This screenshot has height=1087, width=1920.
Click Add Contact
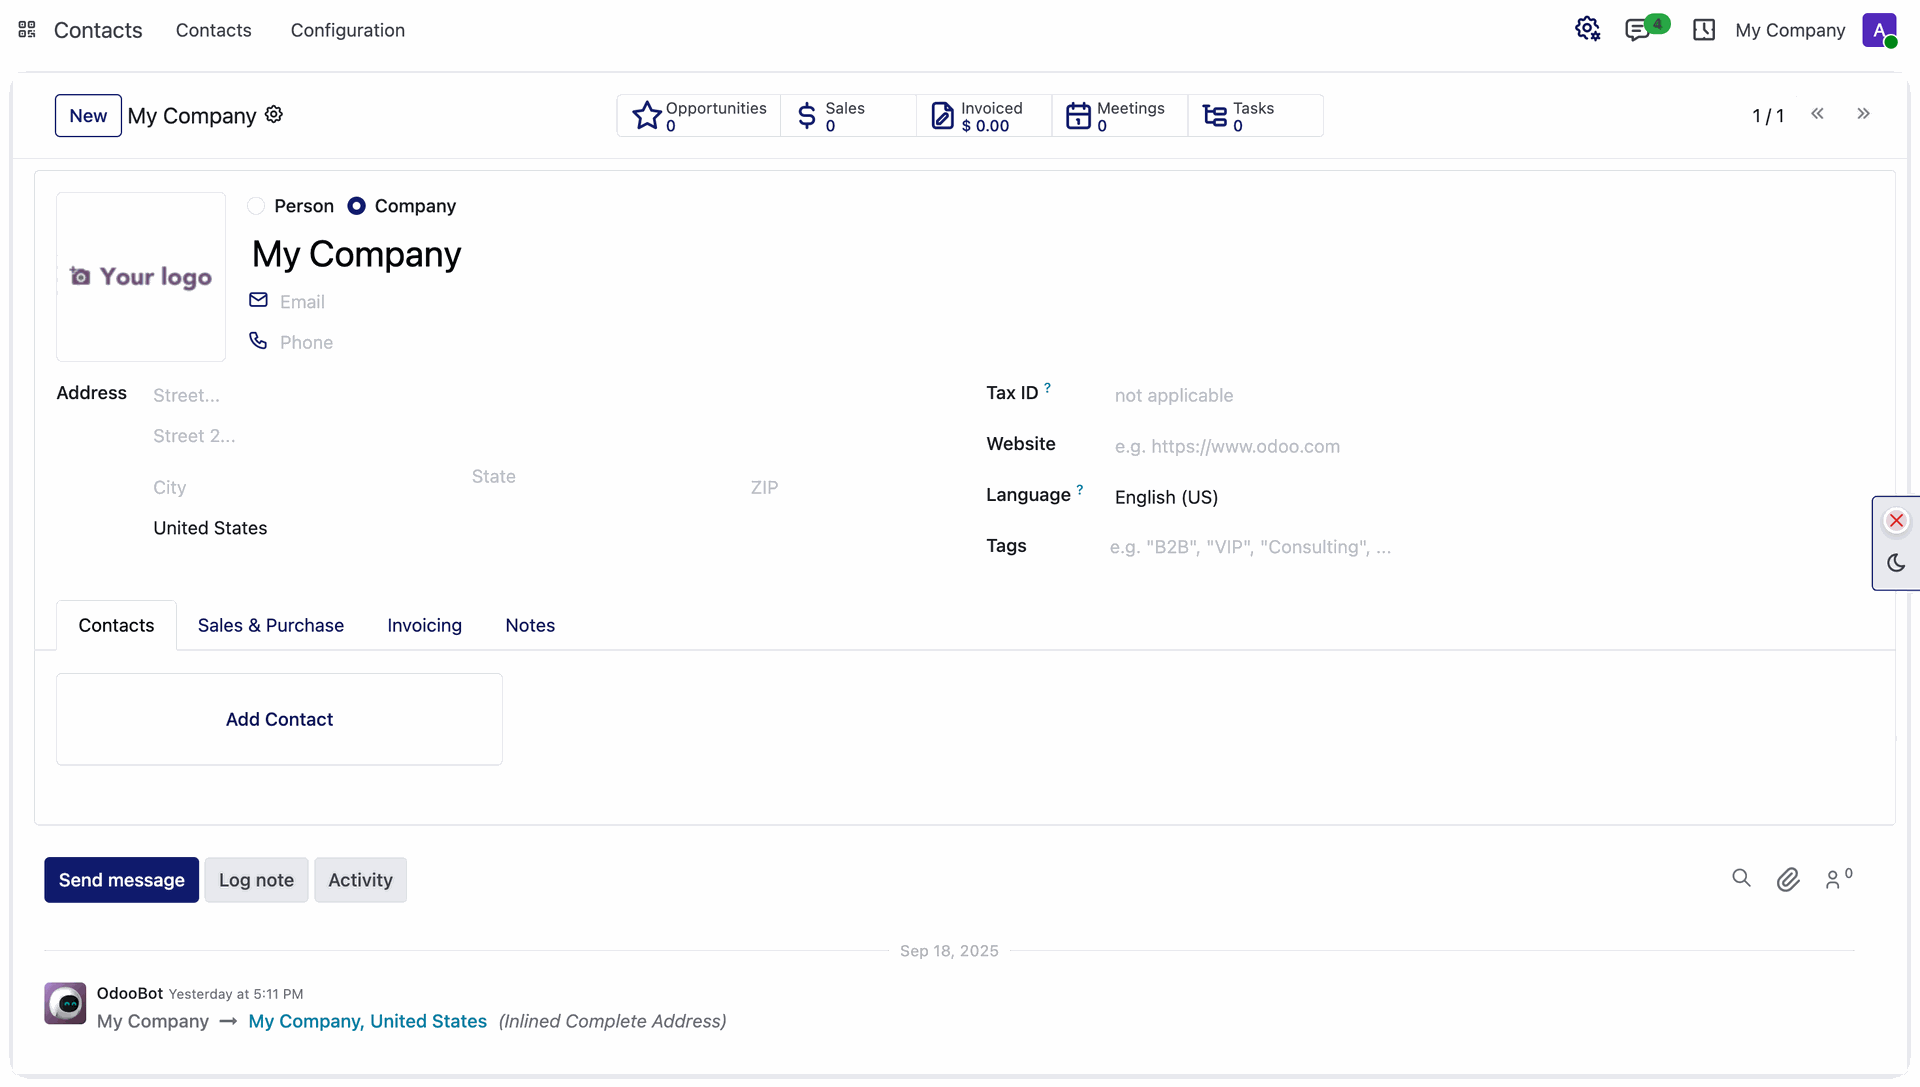[279, 719]
